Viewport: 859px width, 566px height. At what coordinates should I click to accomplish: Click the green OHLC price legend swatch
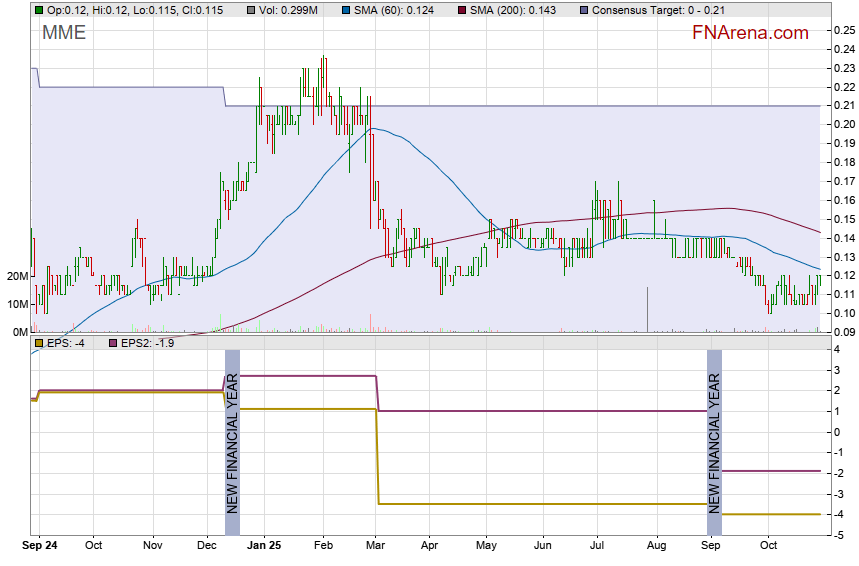click(x=39, y=10)
